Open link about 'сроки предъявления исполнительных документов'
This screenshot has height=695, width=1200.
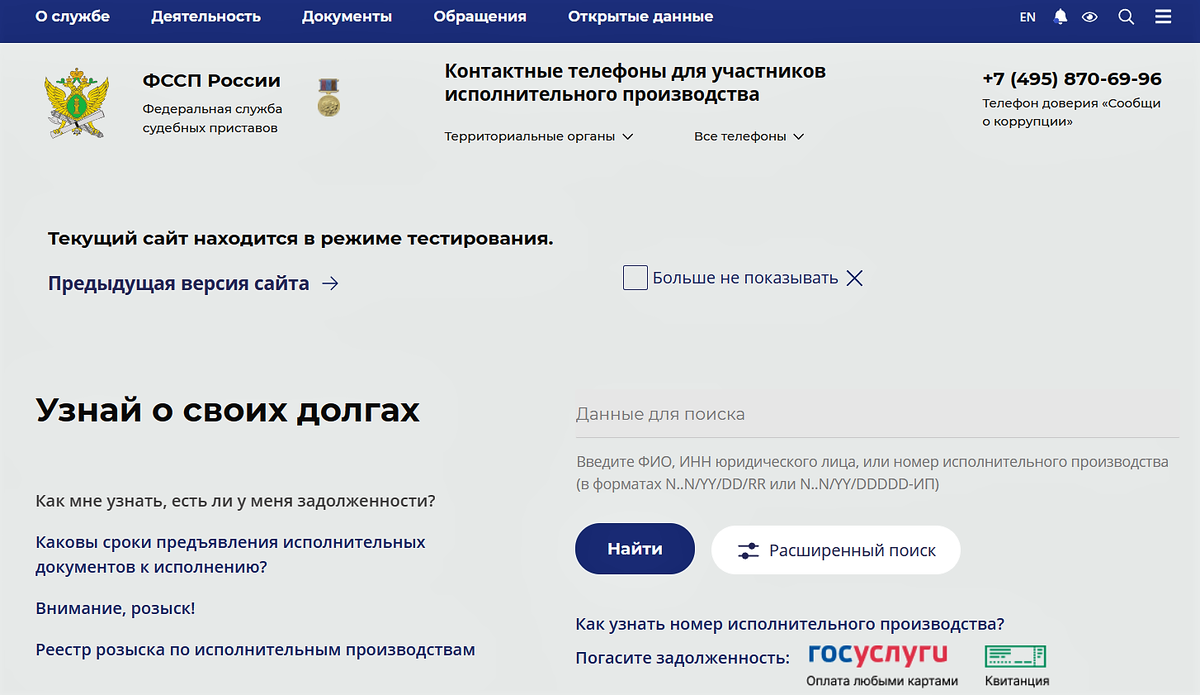[230, 554]
